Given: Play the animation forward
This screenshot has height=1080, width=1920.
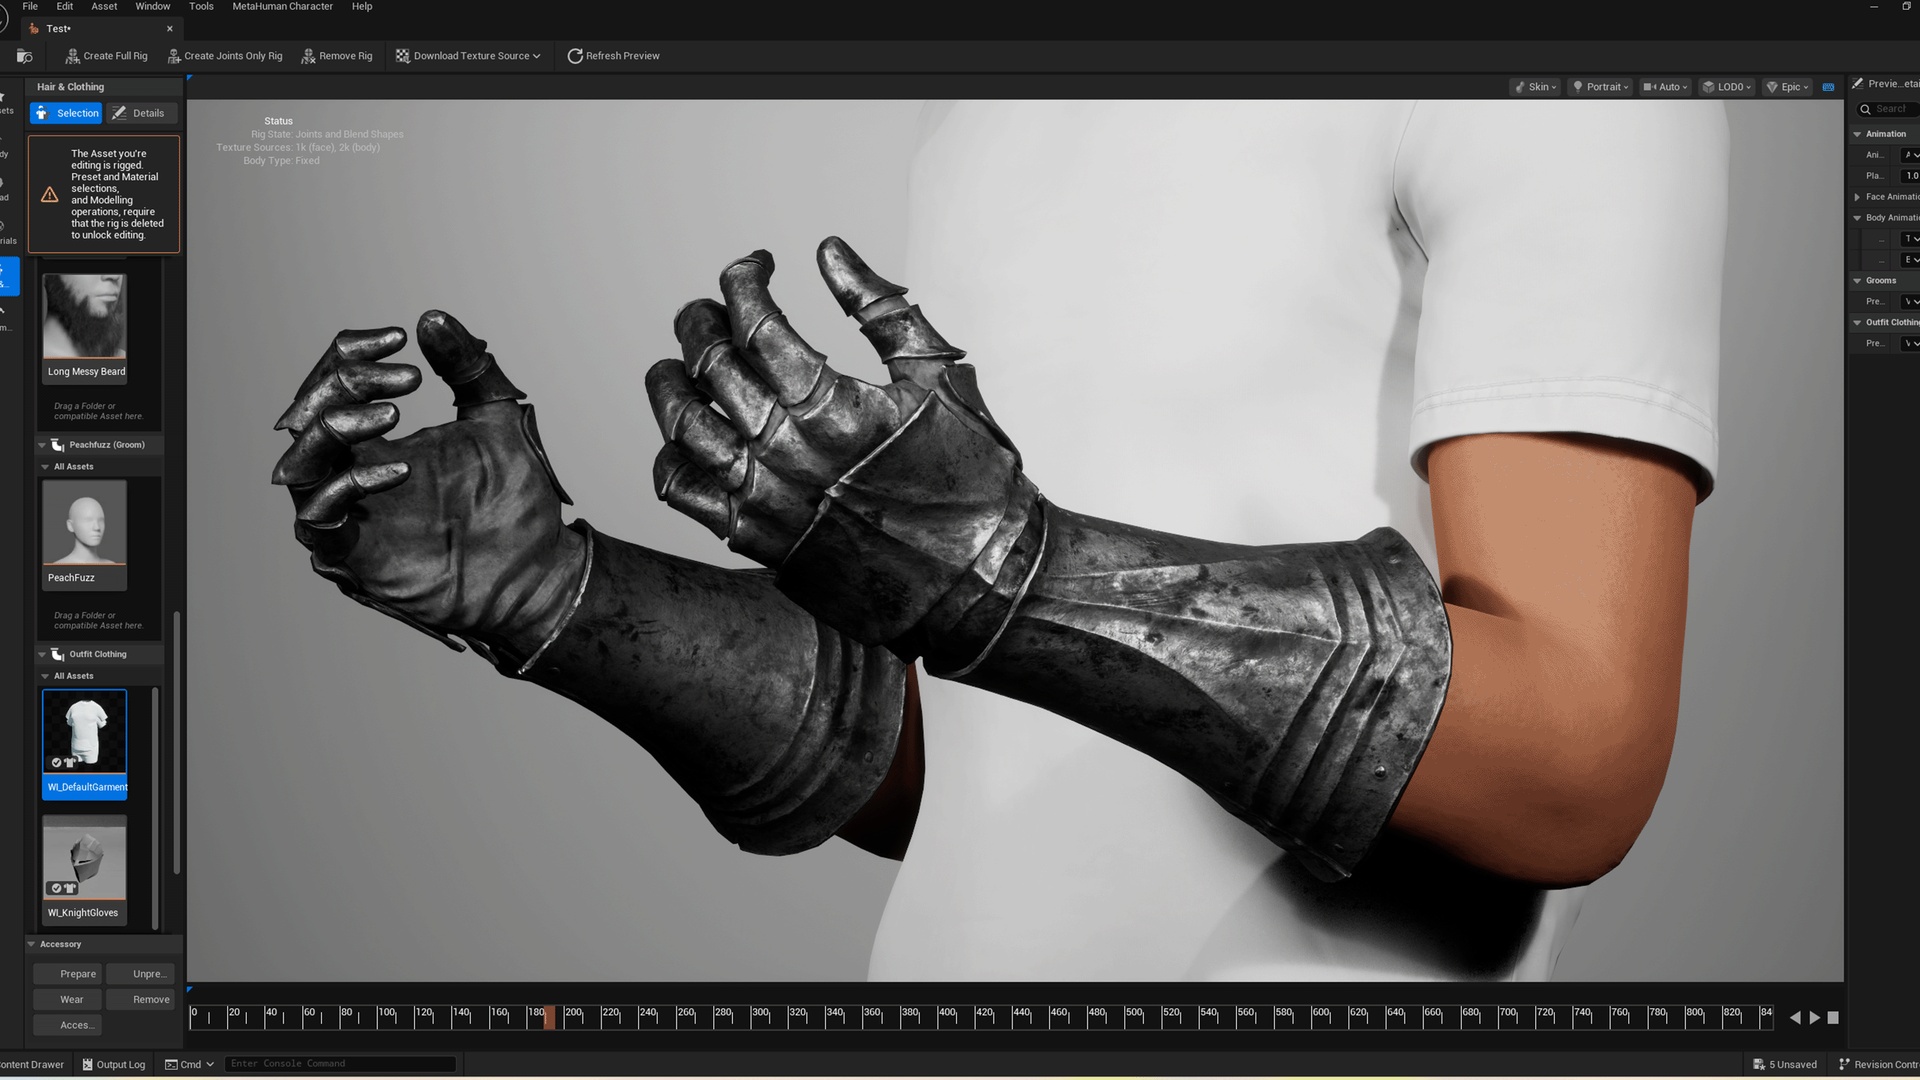Looking at the screenshot, I should coord(1814,1018).
